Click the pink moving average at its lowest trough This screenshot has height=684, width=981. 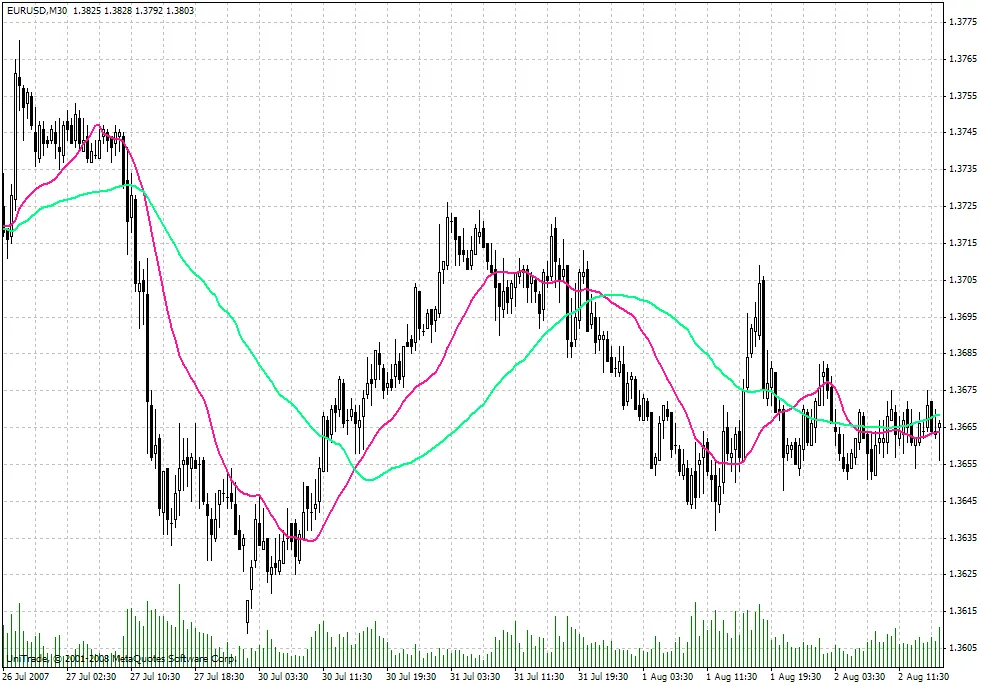310,540
